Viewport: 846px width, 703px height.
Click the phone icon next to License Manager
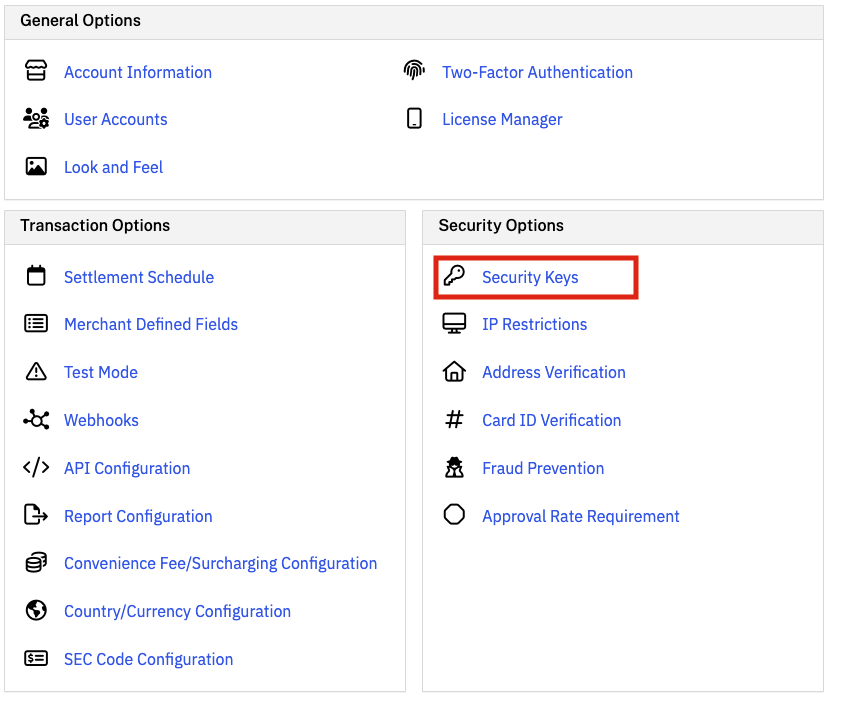(x=414, y=119)
